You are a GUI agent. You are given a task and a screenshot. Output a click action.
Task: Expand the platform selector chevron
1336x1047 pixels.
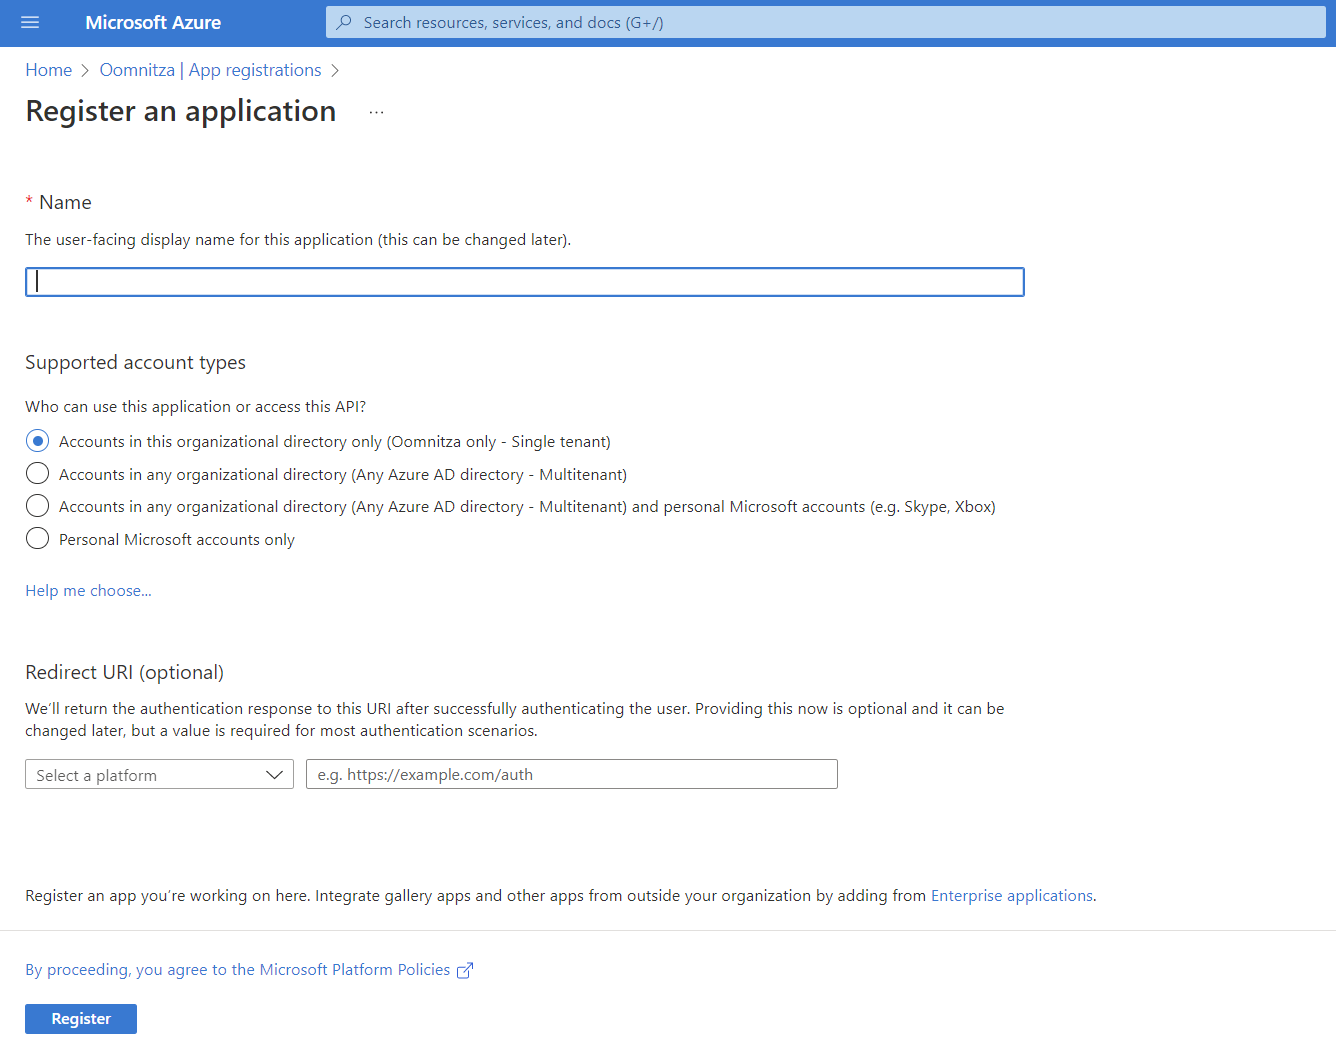[x=275, y=774]
